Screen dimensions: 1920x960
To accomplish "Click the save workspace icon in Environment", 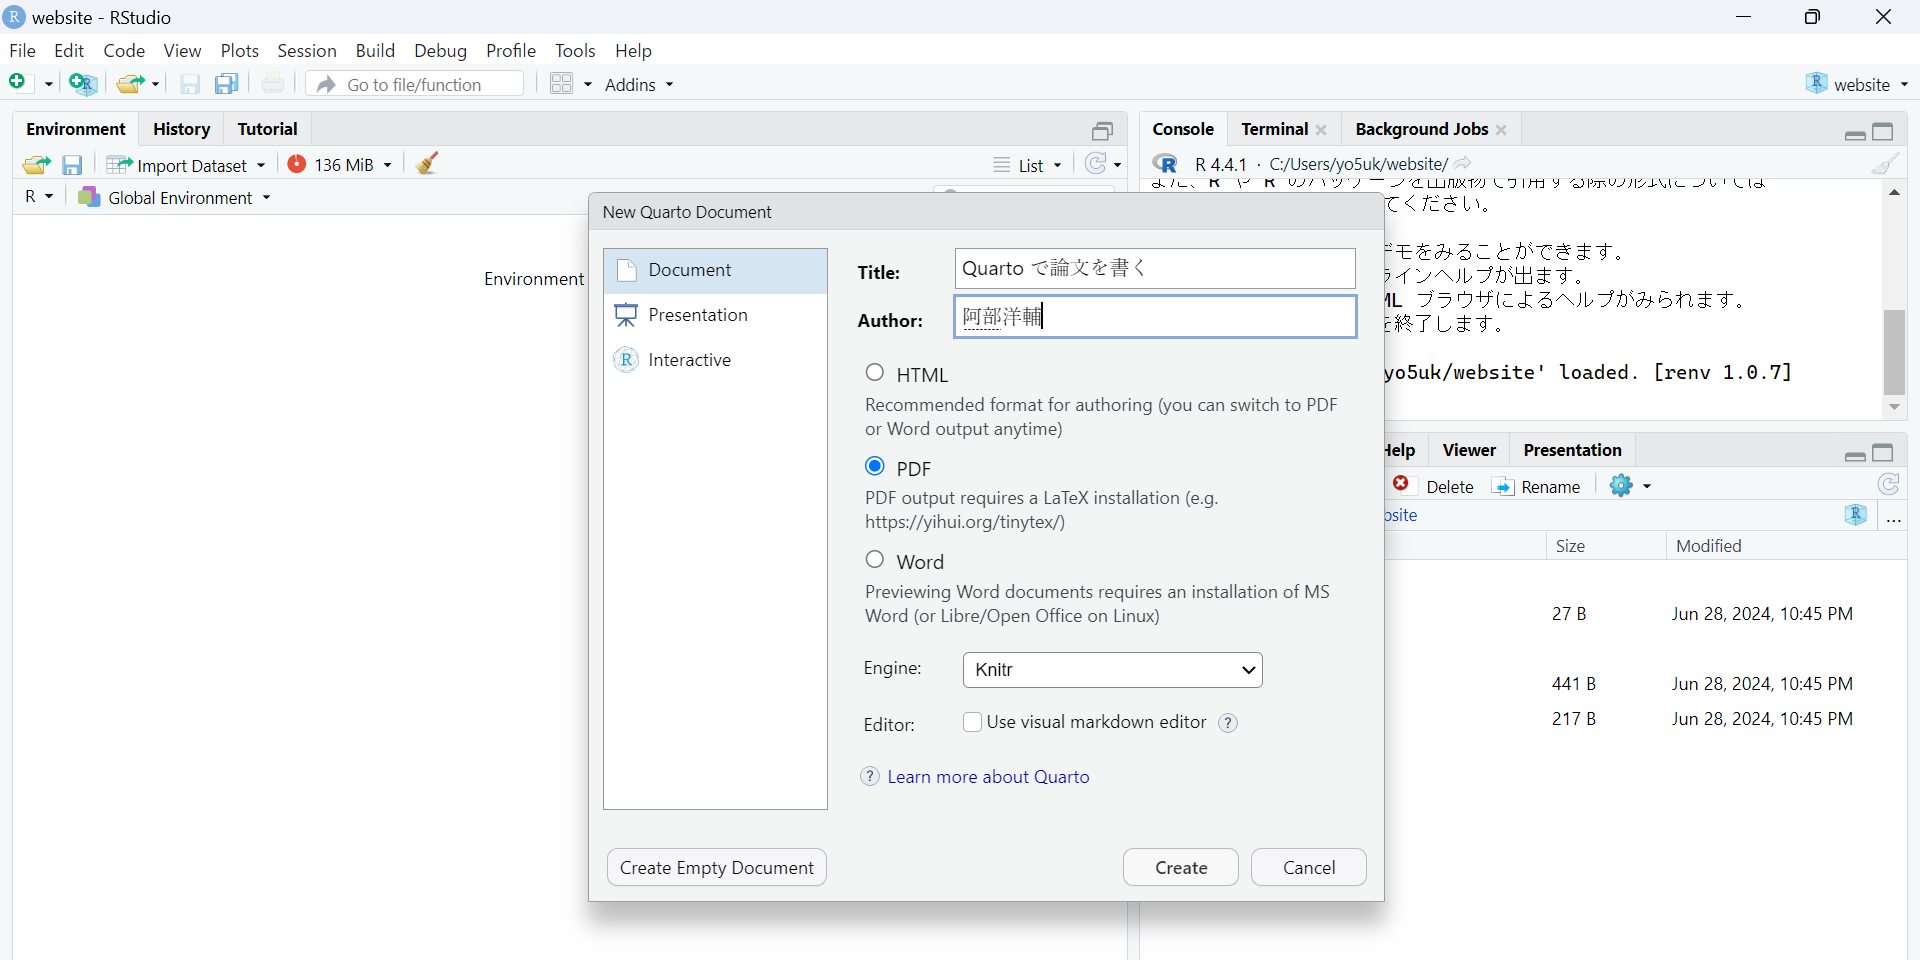I will click(72, 165).
